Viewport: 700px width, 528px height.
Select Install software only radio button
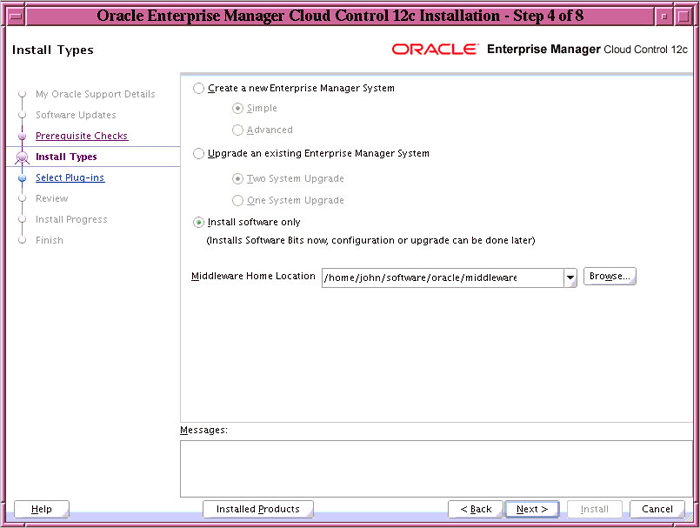(x=199, y=222)
